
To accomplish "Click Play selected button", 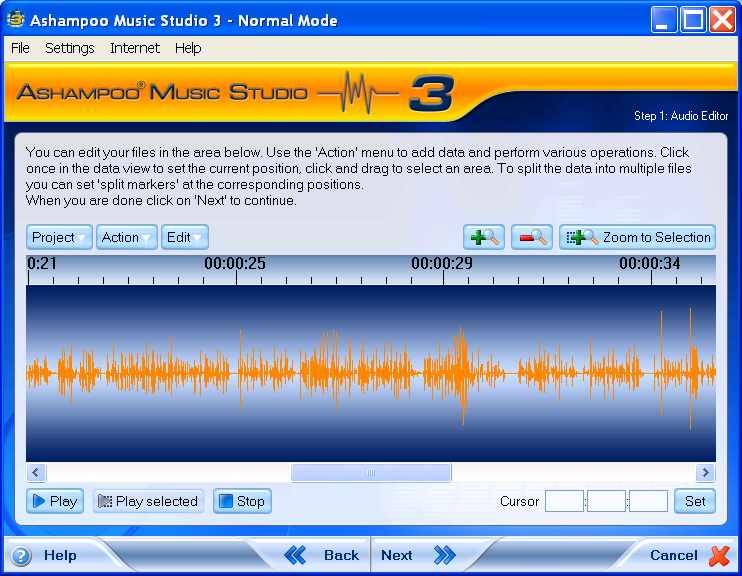I will (x=147, y=501).
